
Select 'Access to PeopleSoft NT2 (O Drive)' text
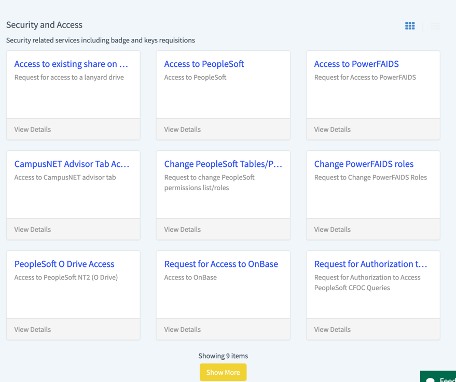pos(66,277)
